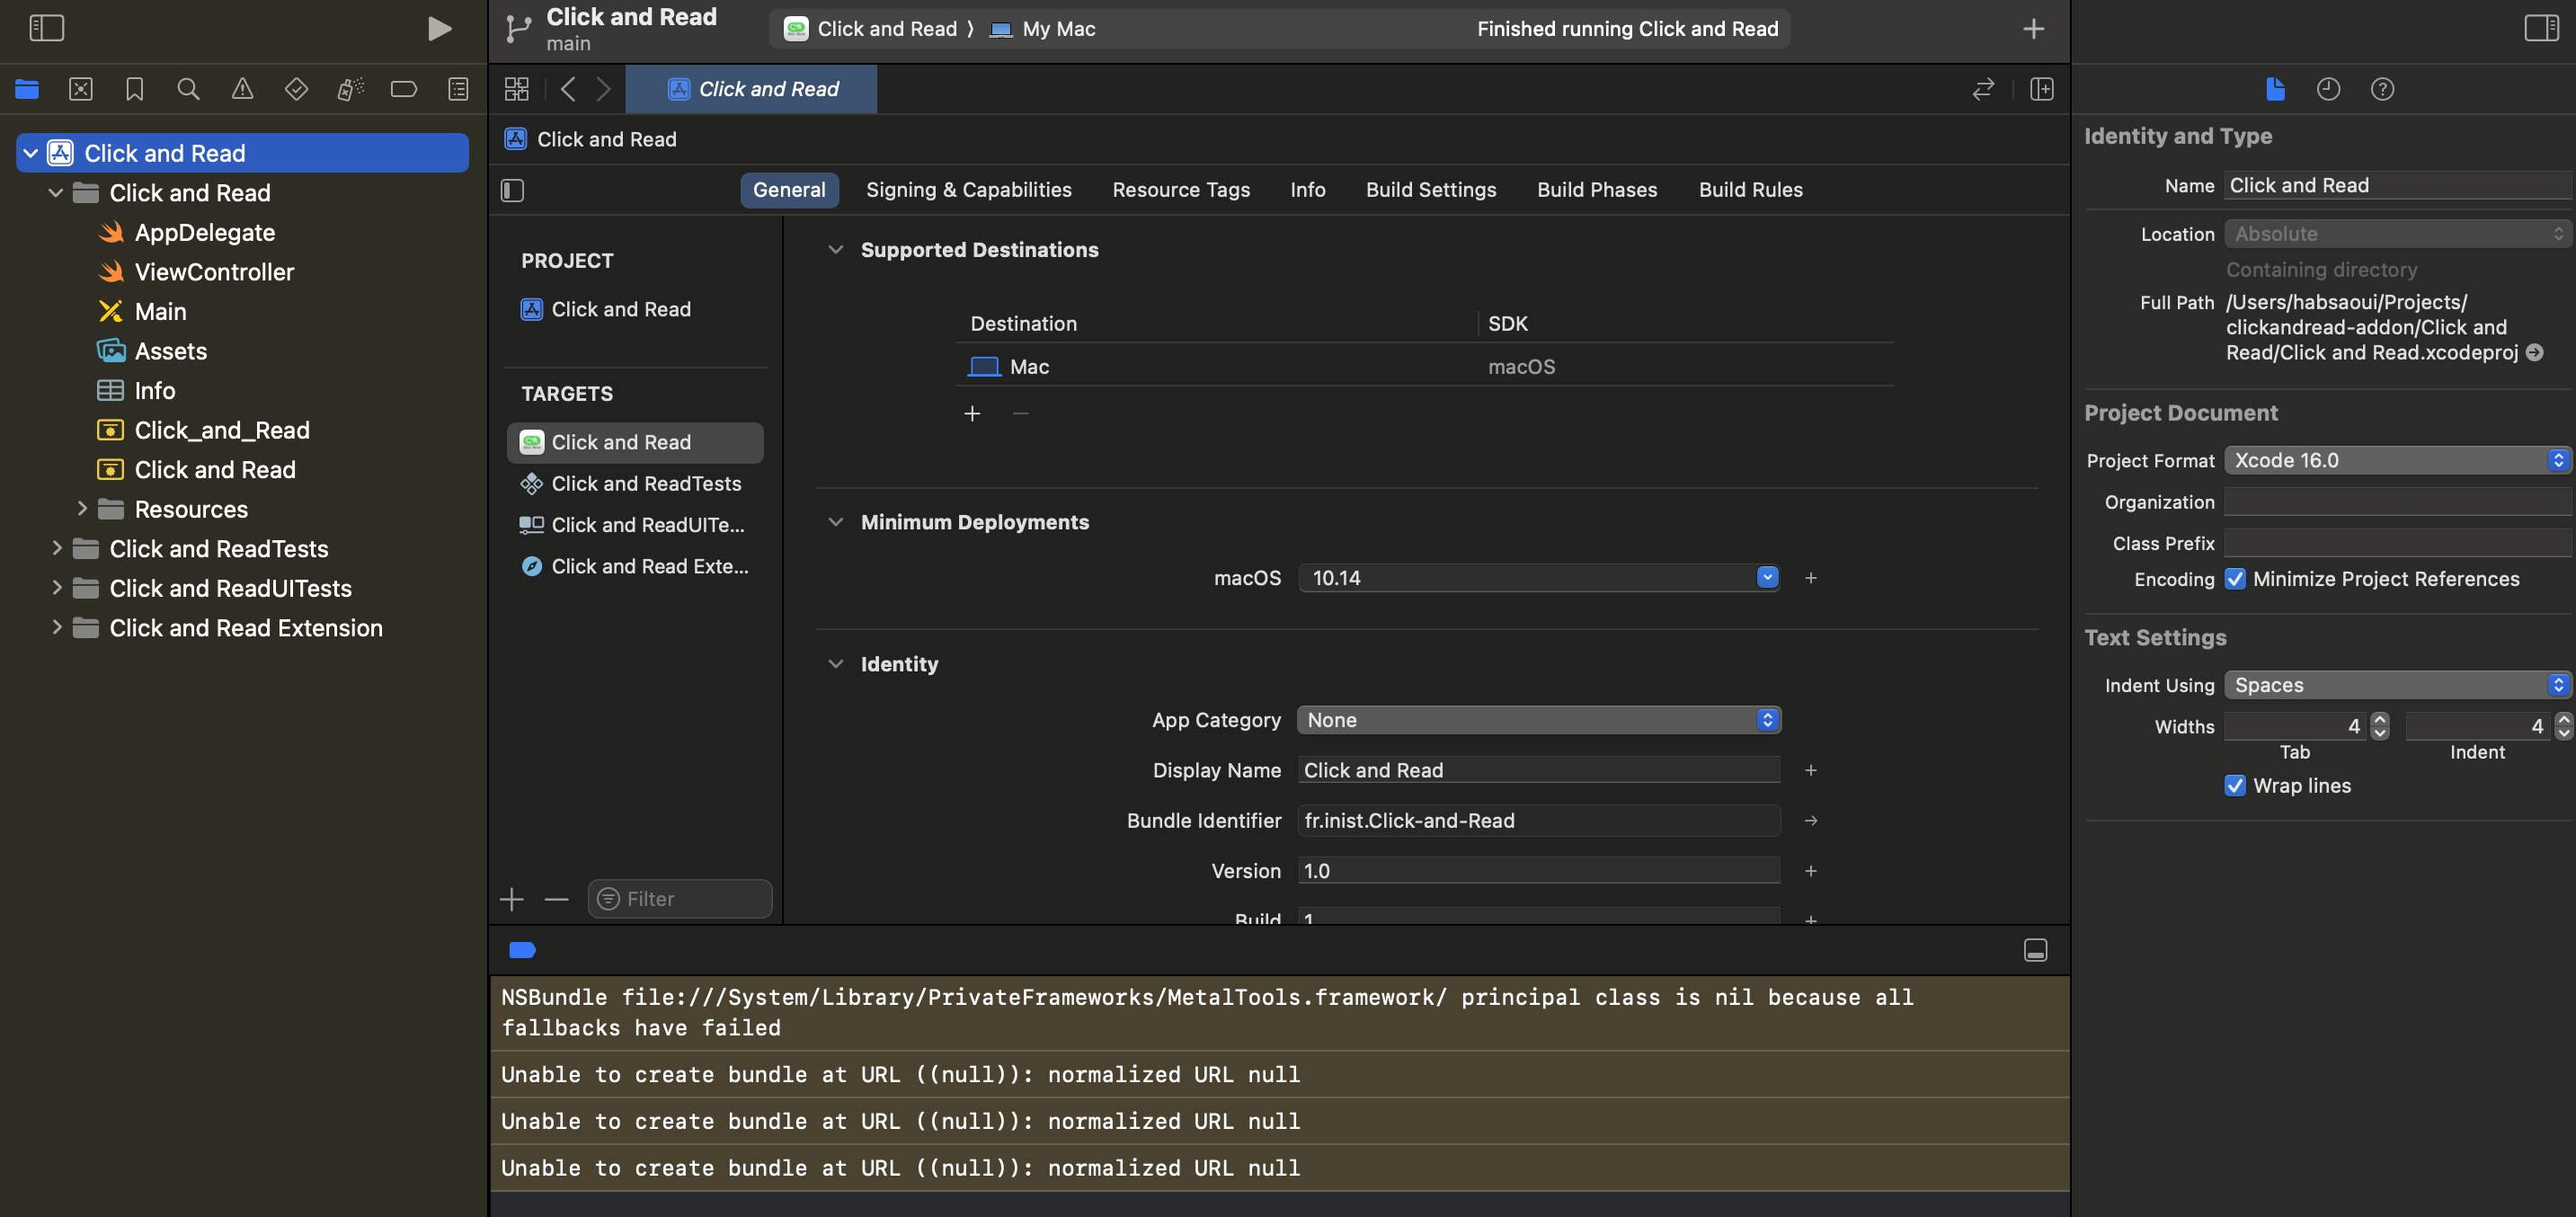The image size is (2576, 1217).
Task: Toggle Minimize Project References checkbox
Action: (2235, 579)
